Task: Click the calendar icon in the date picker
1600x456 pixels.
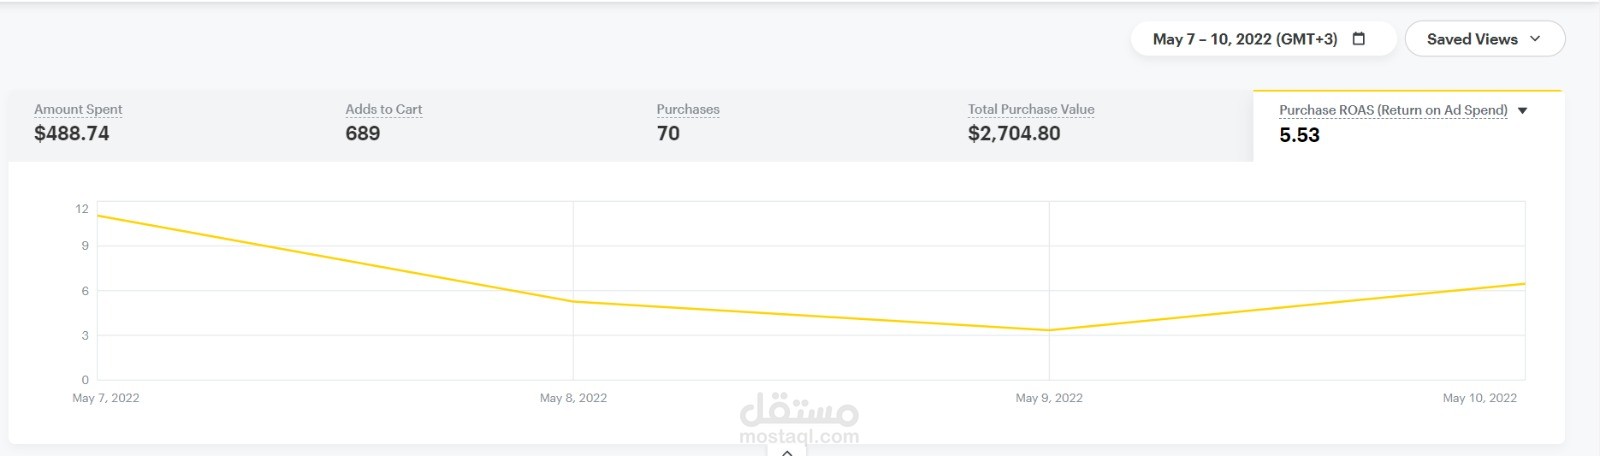Action: [x=1359, y=39]
